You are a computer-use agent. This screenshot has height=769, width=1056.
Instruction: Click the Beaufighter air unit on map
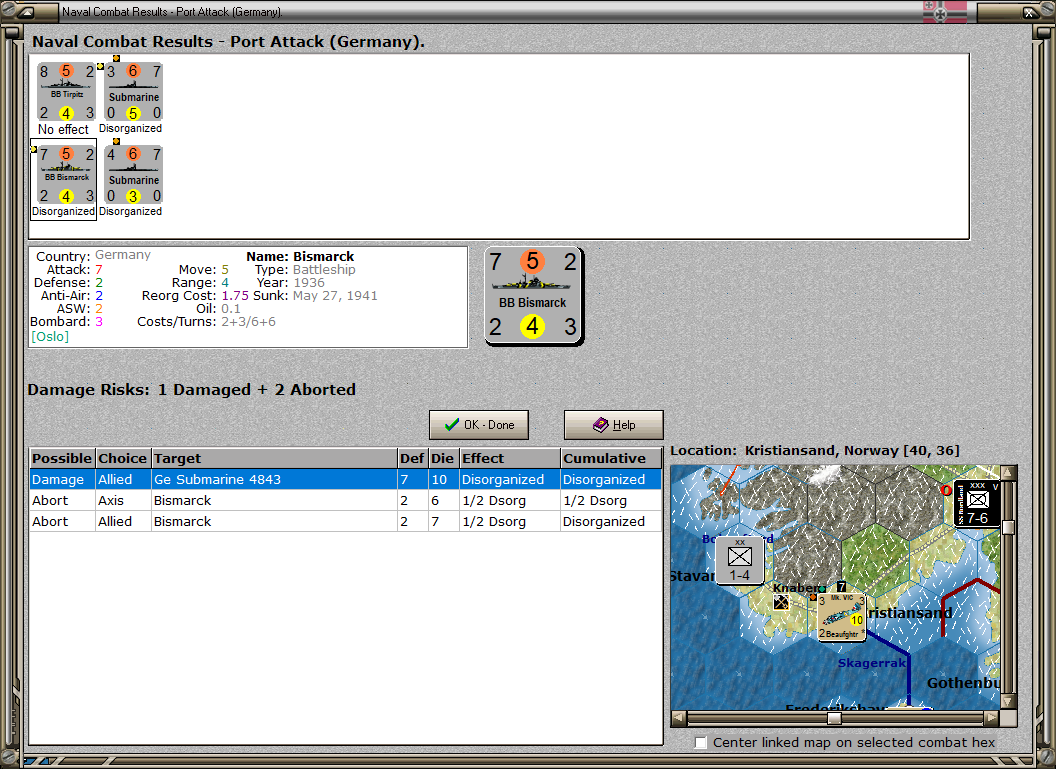[841, 616]
